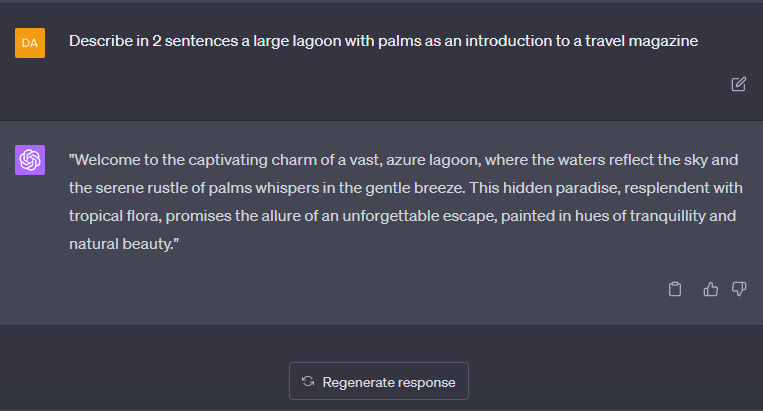Viewport: 763px width, 411px height.
Task: Click the response line starting with 'Welcome to'
Action: tap(403, 160)
